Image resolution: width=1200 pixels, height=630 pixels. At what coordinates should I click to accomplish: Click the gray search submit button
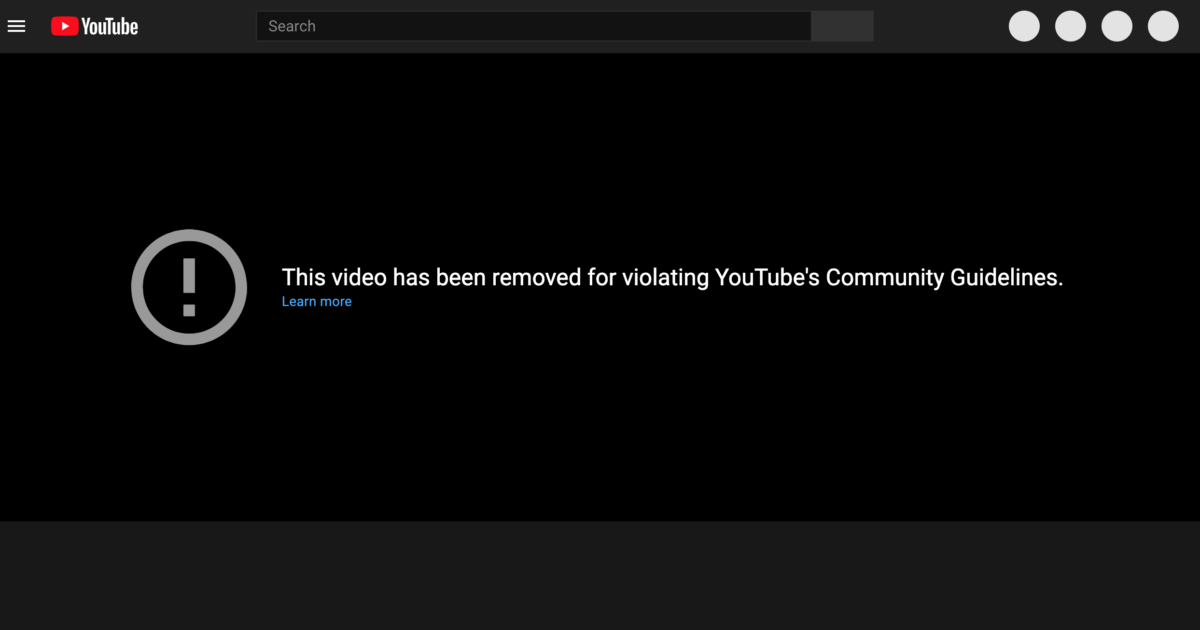(x=842, y=26)
